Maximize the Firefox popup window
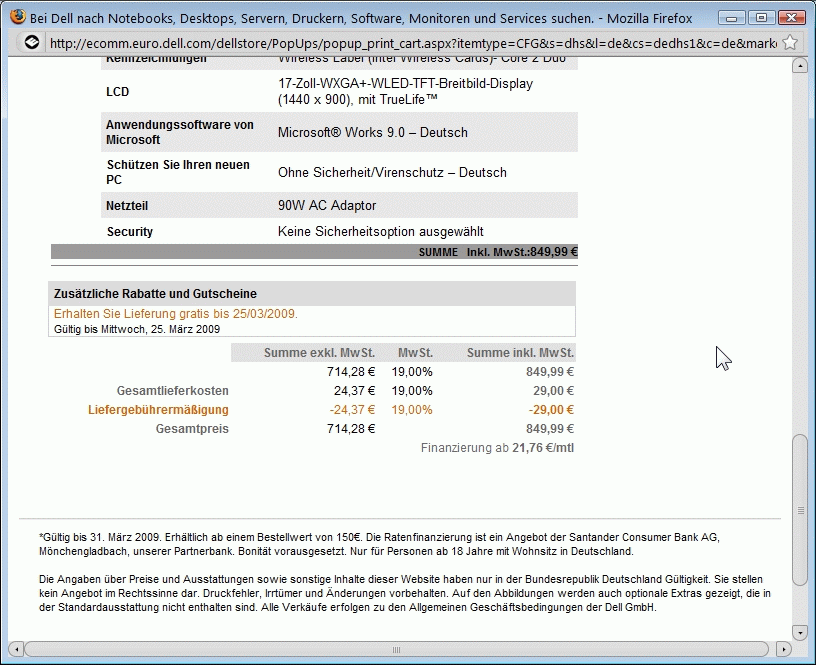The image size is (816, 665). click(x=761, y=18)
